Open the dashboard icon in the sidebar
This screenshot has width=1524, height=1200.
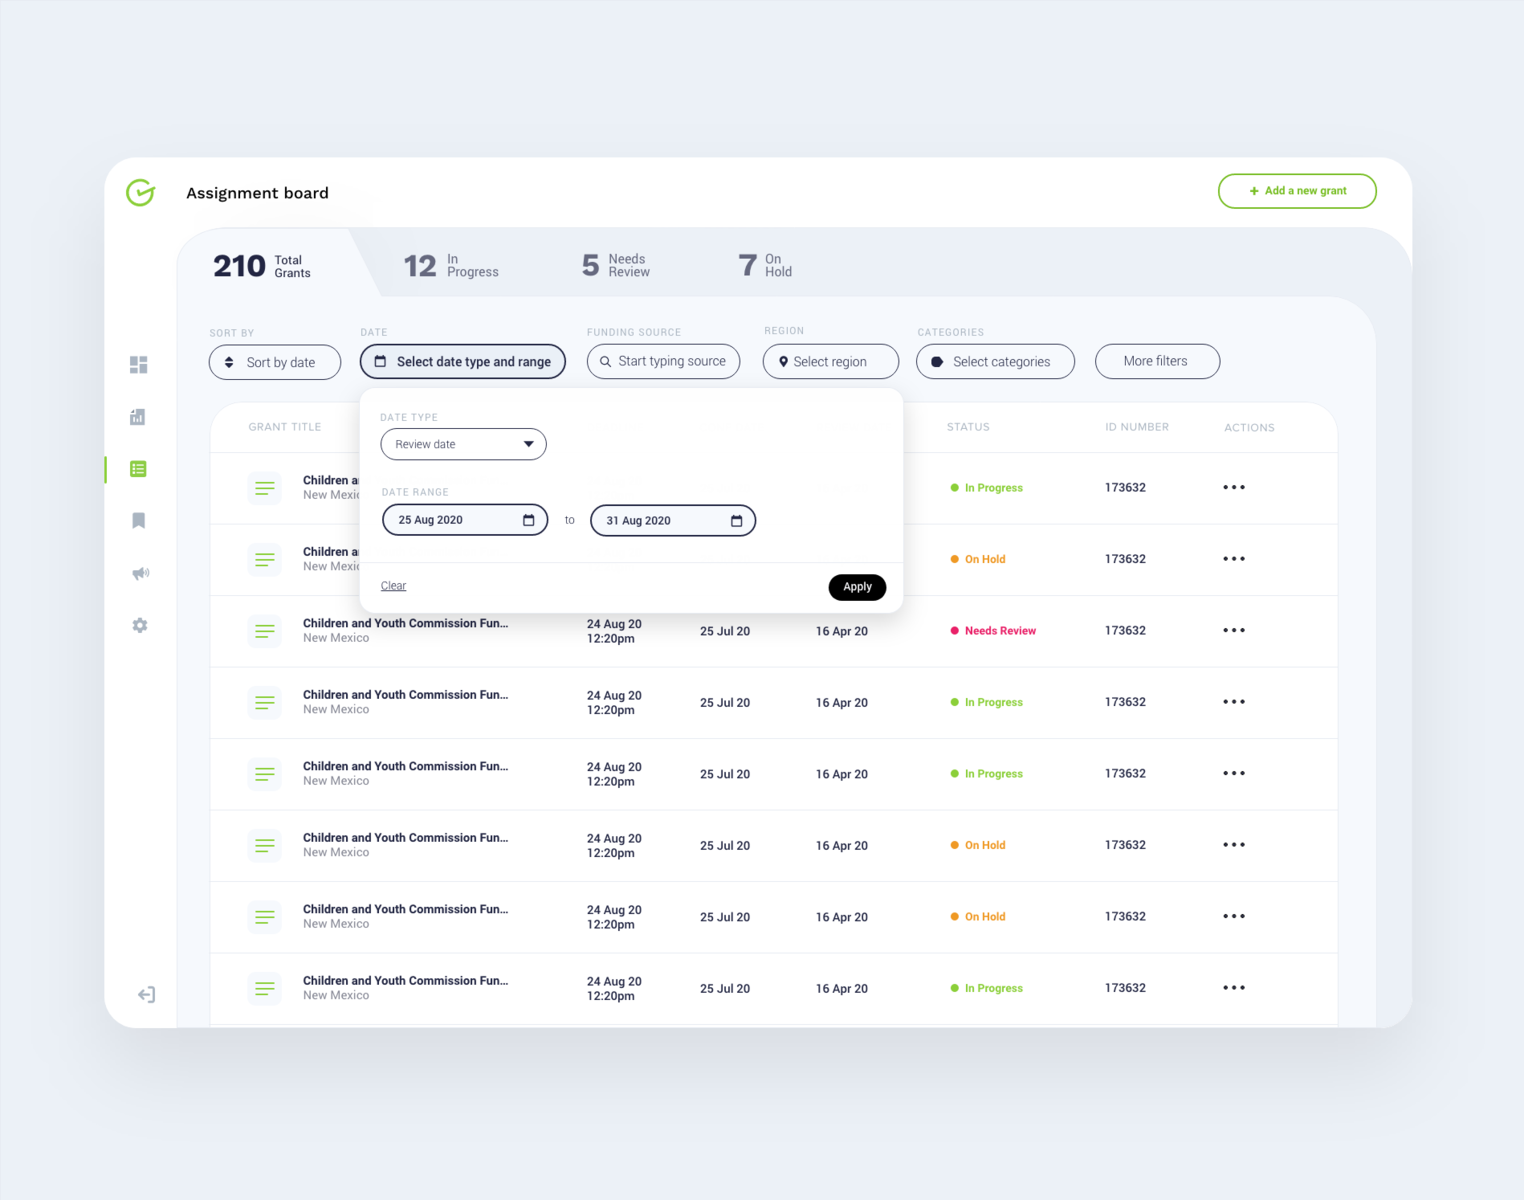[x=138, y=365]
